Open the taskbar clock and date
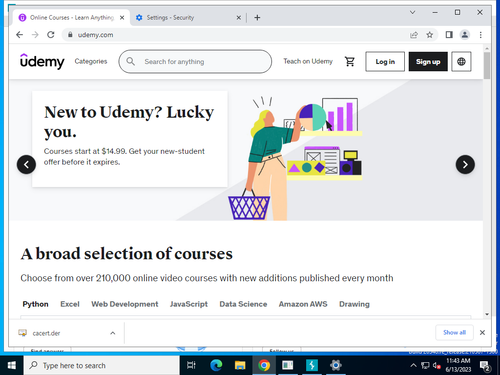 458,365
